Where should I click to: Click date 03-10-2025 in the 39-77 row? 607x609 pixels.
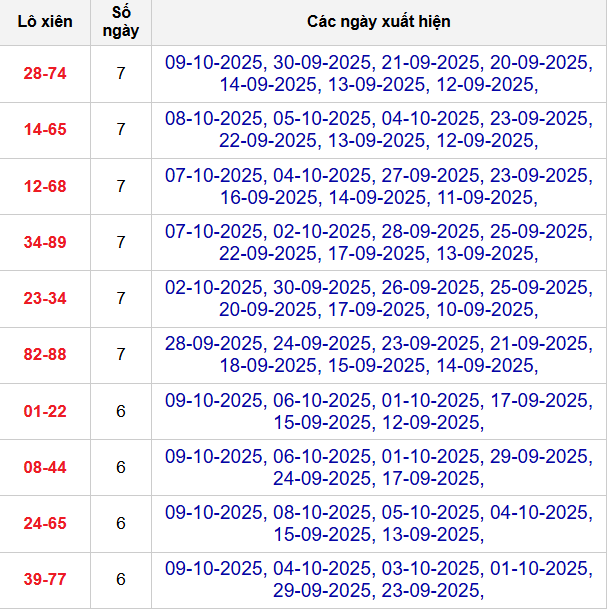pos(430,568)
